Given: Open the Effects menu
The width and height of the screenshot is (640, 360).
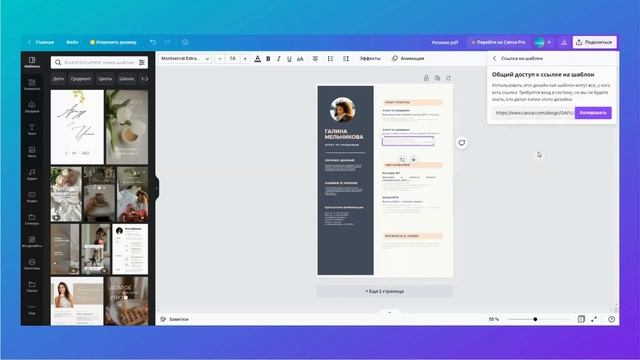Looking at the screenshot, I should (x=370, y=59).
